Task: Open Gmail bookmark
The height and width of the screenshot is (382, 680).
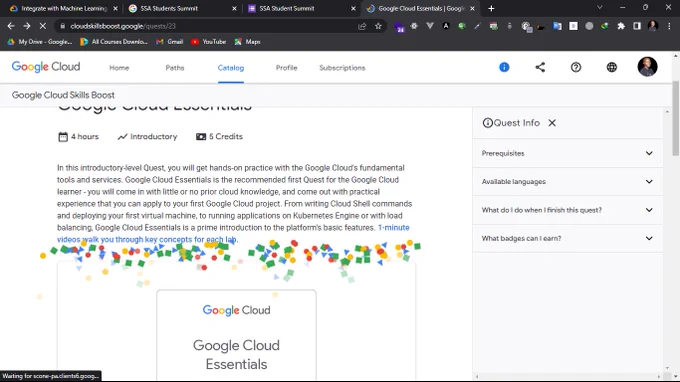Action: coord(170,42)
